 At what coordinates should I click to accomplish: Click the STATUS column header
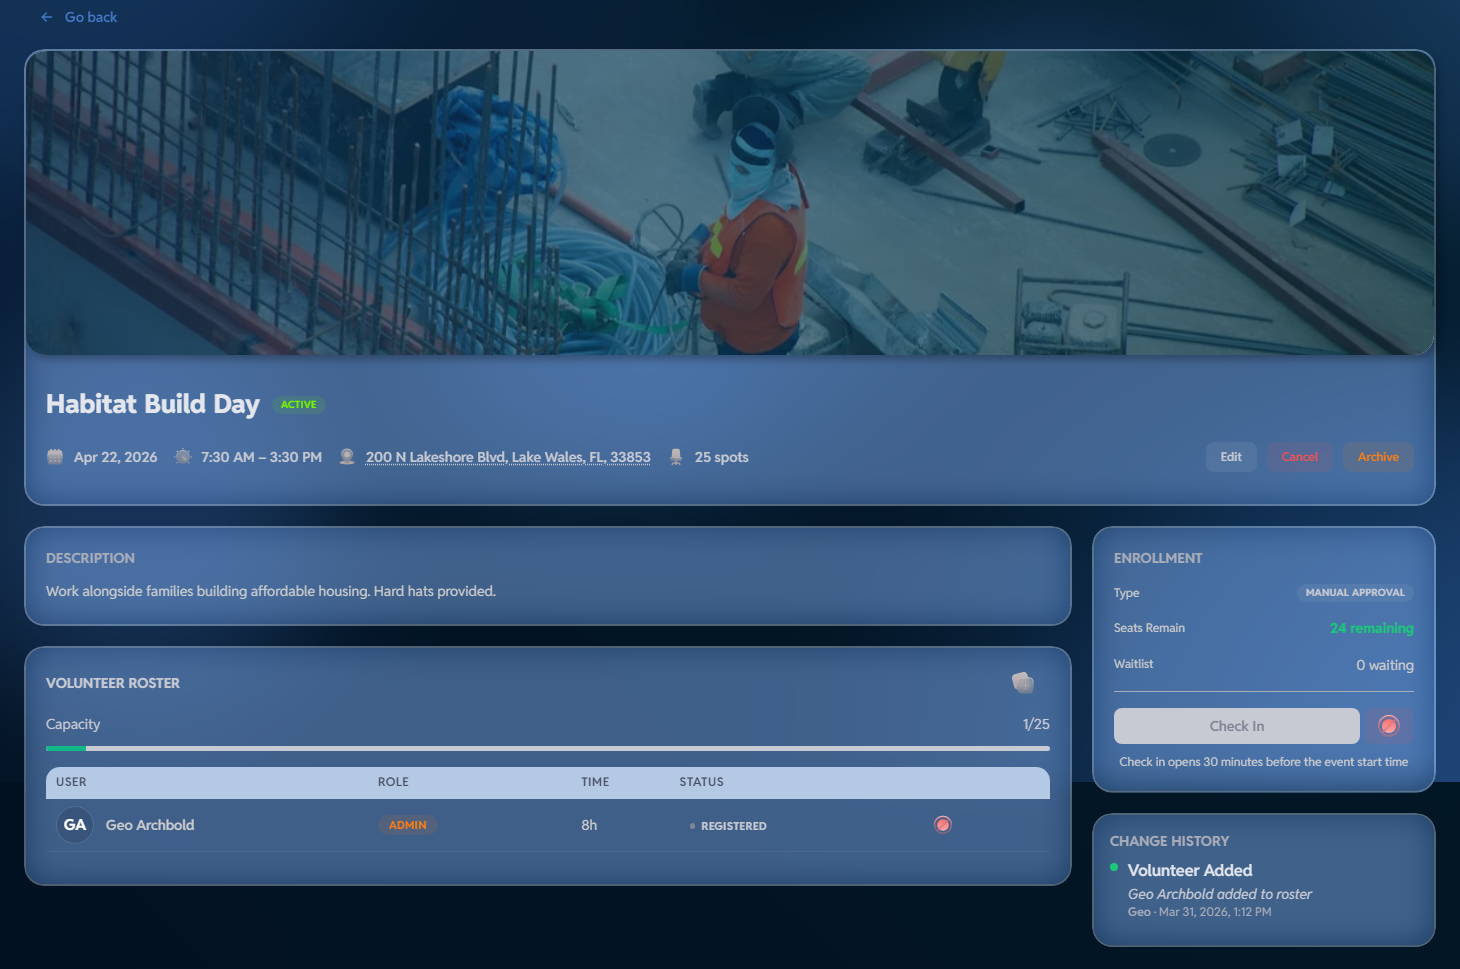point(701,782)
